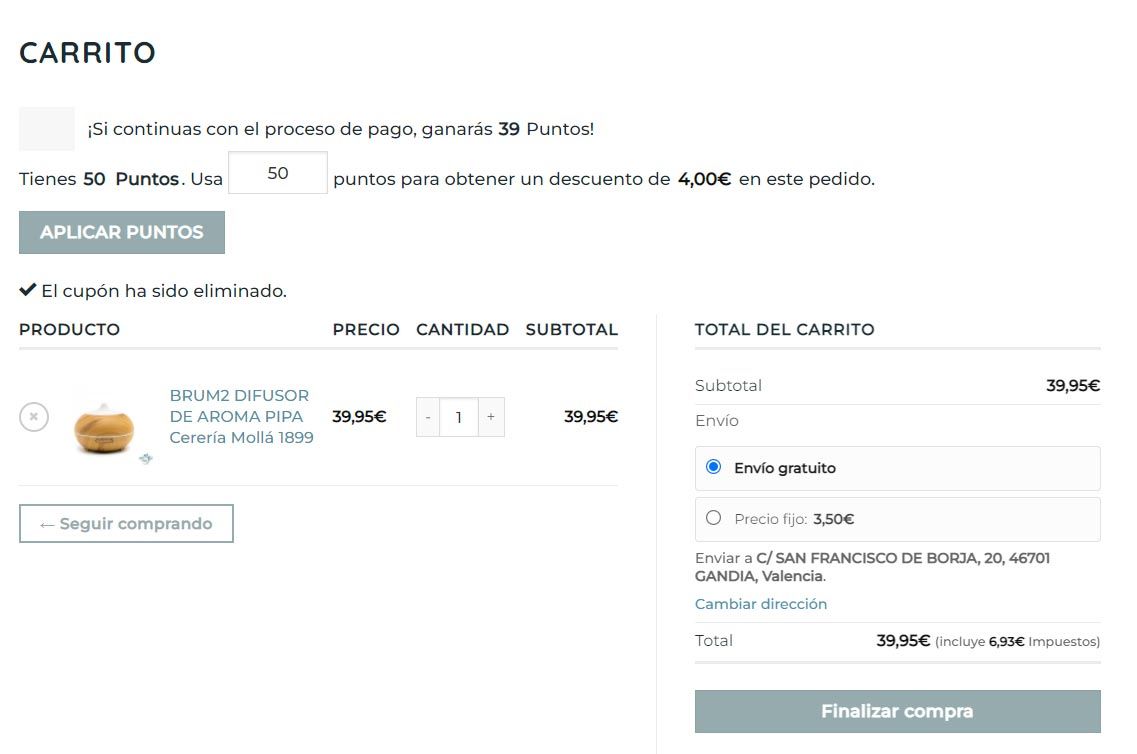Choose the Precio fijo 3,50€ shipping
The width and height of the screenshot is (1137, 754).
tap(713, 518)
